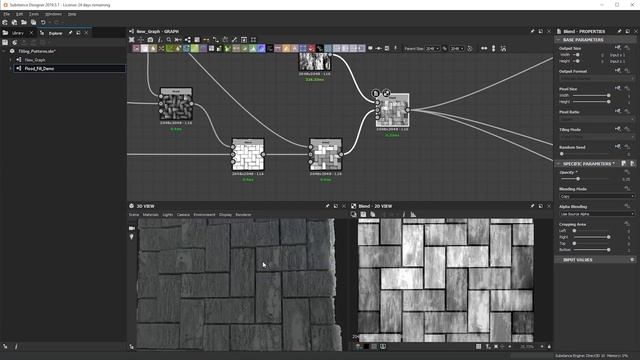Screen dimensions: 640x360
Task: Select the white brick pattern node thumbnail
Action: pos(248,155)
